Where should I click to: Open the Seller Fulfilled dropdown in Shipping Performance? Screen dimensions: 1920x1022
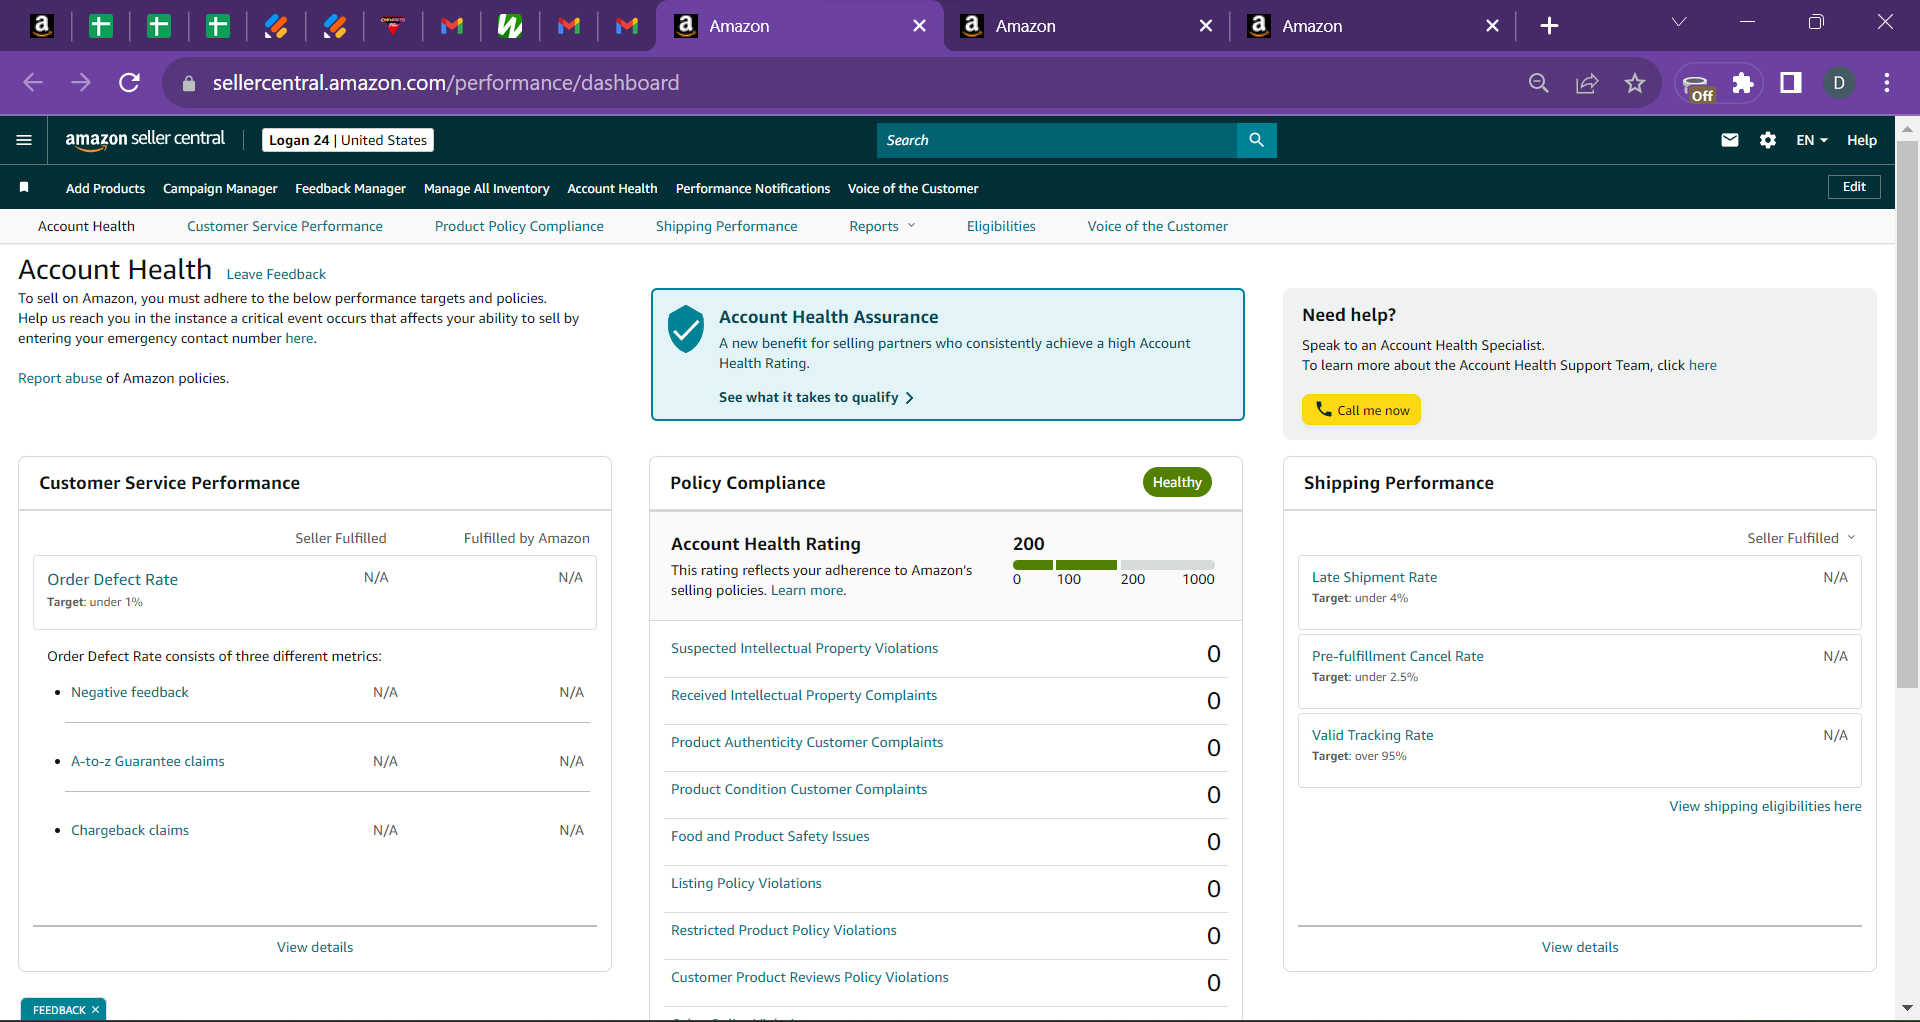1801,538
